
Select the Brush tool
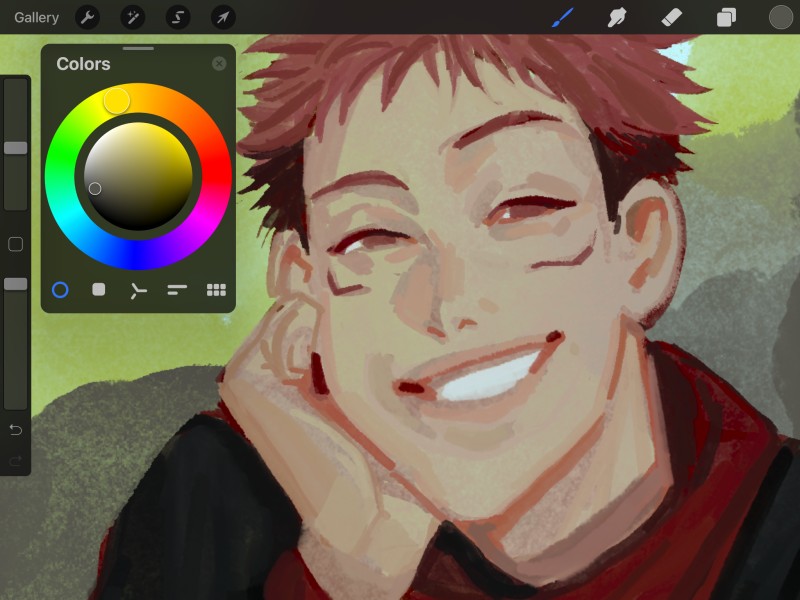562,18
